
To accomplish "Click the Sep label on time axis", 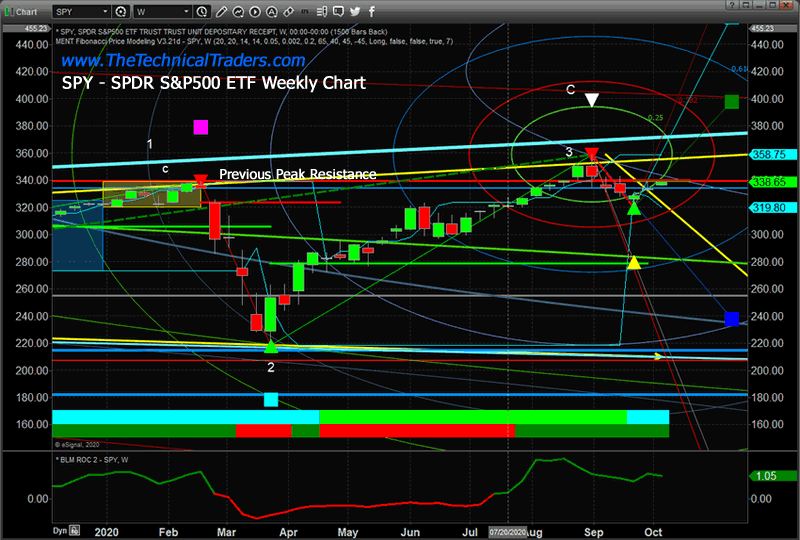I will coord(593,532).
